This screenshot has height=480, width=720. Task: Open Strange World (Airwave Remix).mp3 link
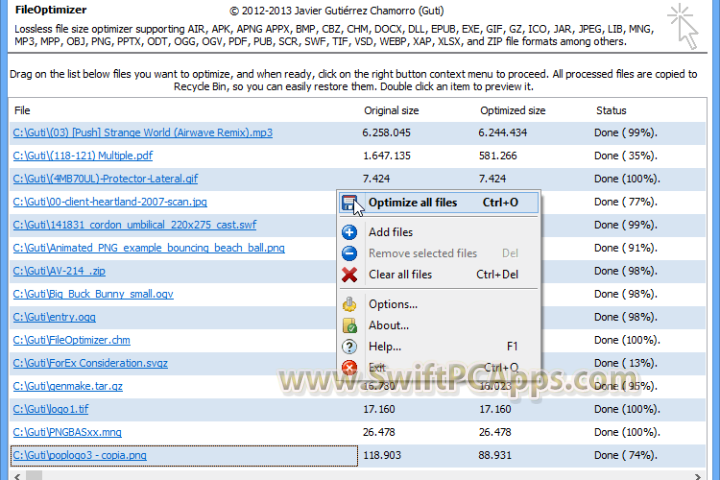(x=143, y=133)
